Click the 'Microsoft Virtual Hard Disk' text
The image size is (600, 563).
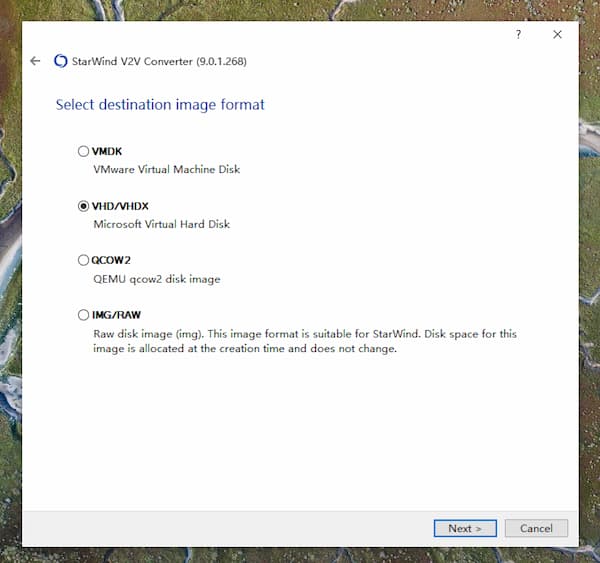coord(161,224)
